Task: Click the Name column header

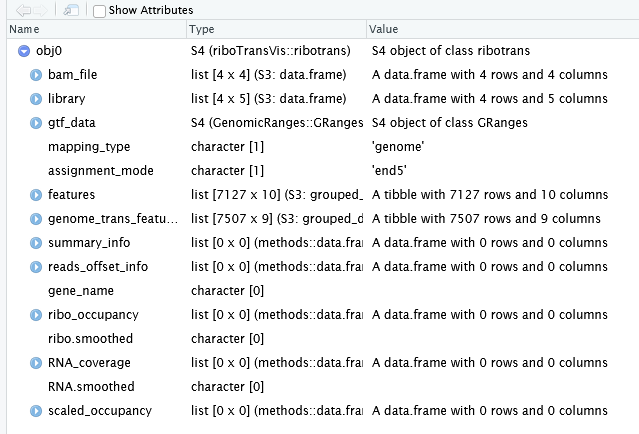Action: tap(96, 29)
